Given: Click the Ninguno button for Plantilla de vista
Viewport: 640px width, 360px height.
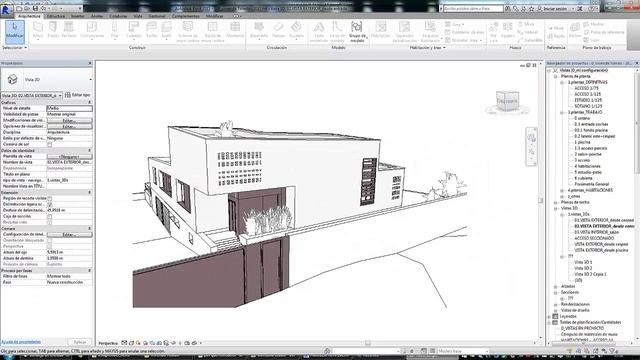Looking at the screenshot, I should pos(69,157).
